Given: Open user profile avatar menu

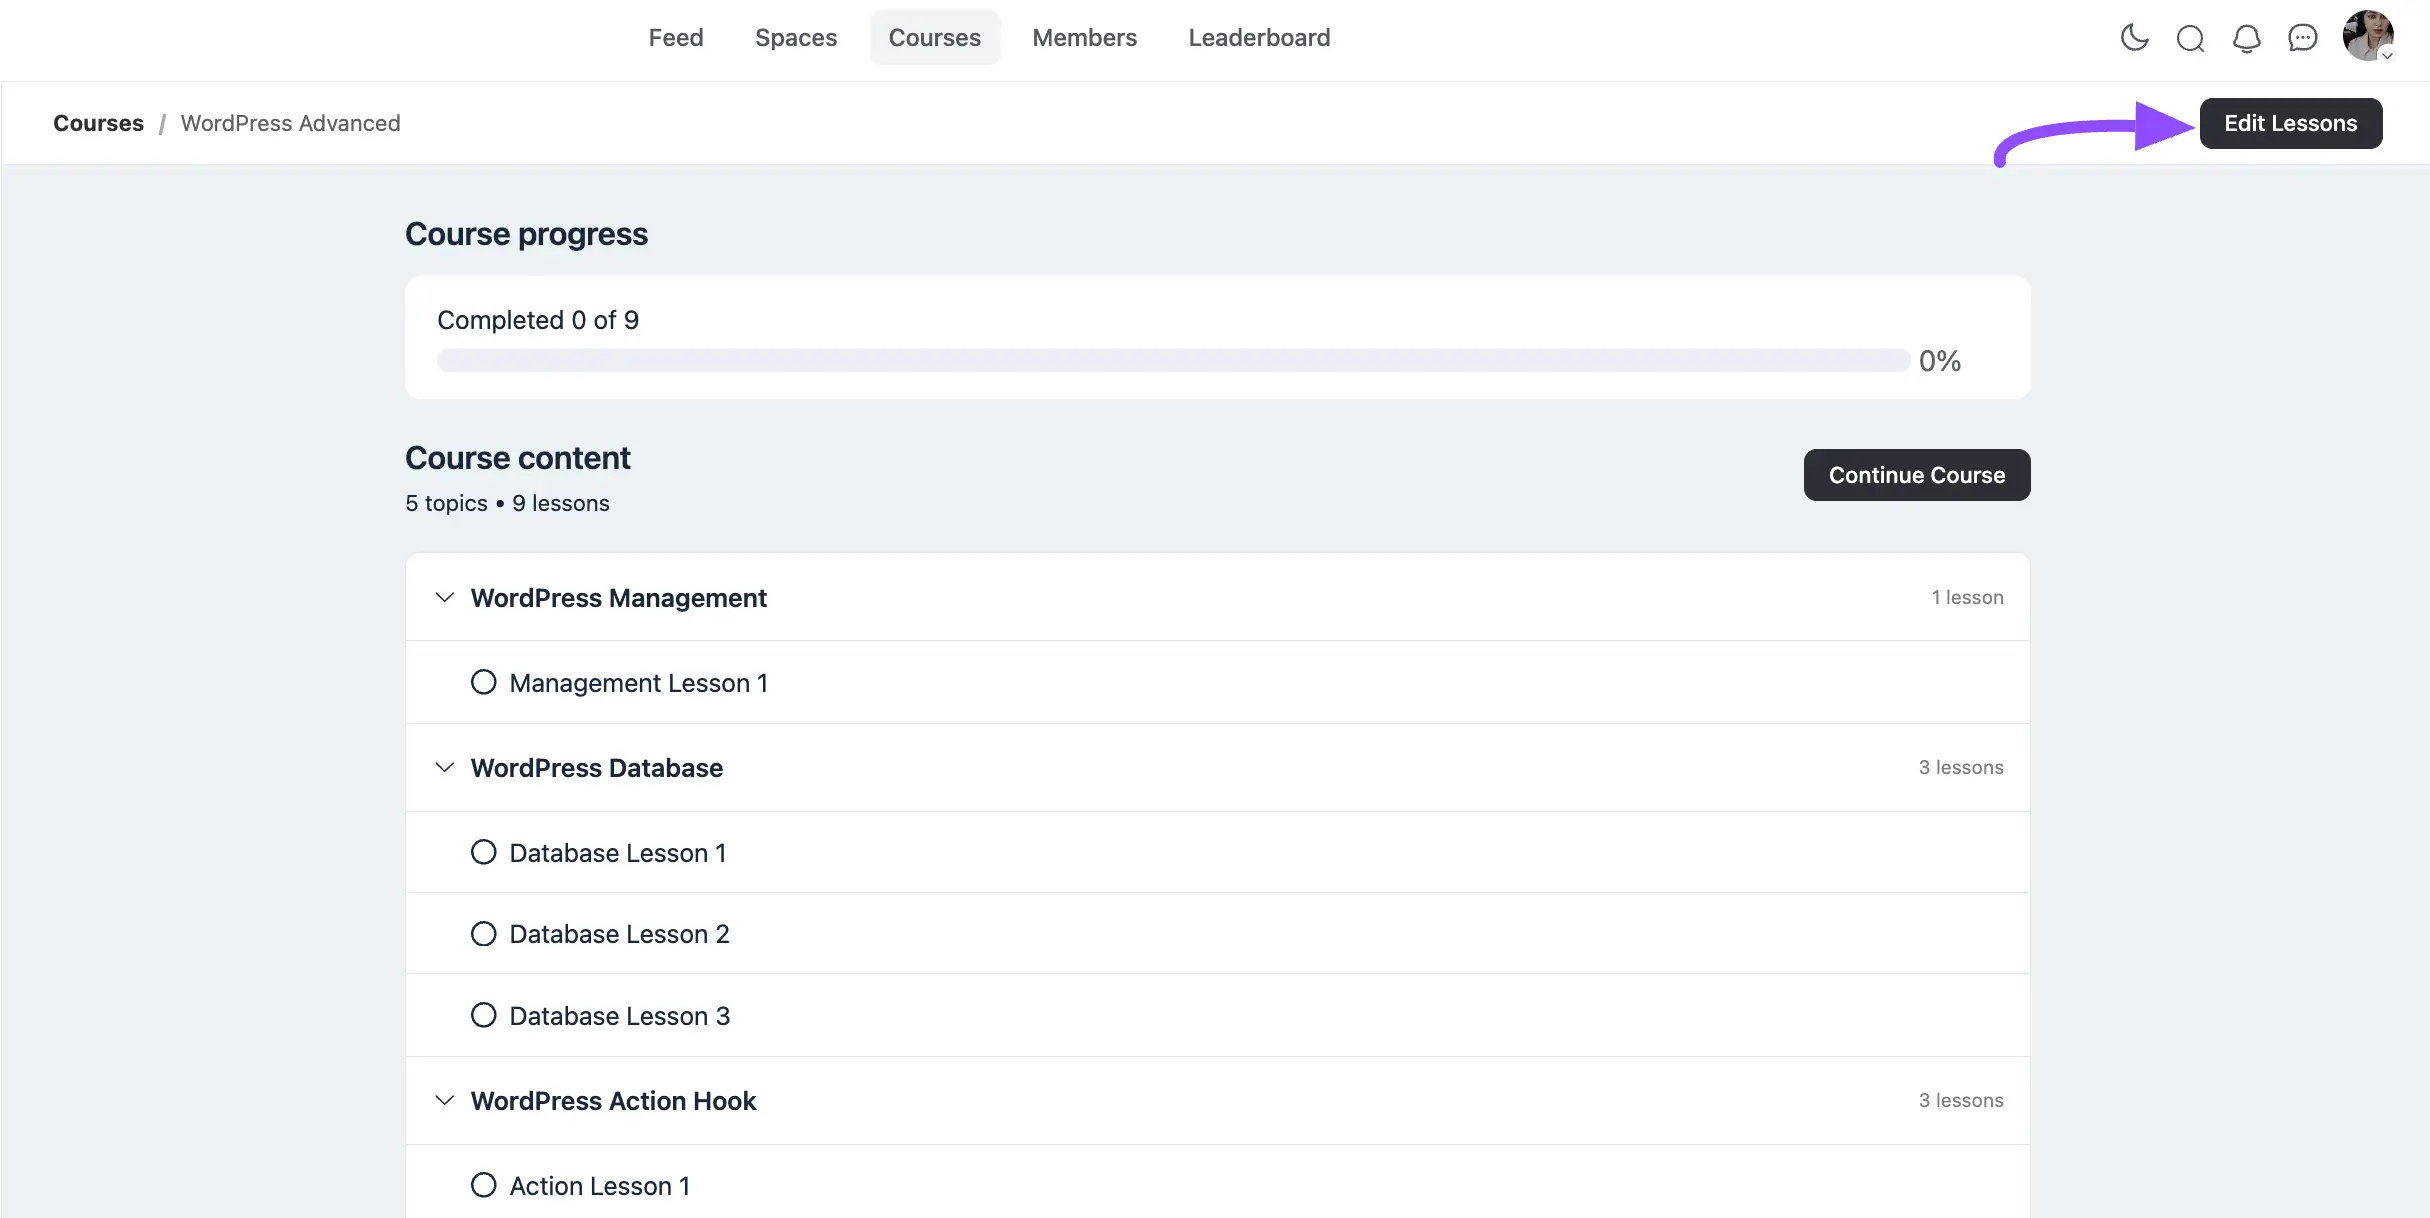Looking at the screenshot, I should coord(2368,36).
